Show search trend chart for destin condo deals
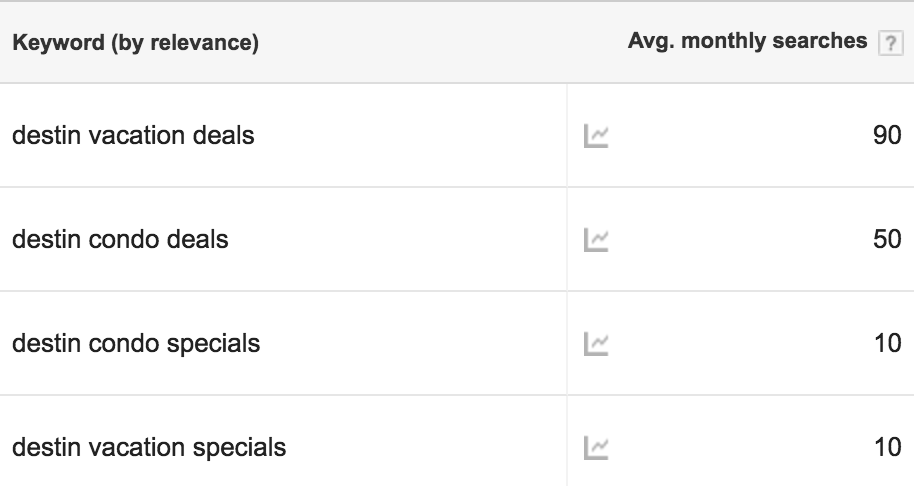Image resolution: width=914 pixels, height=486 pixels. click(596, 240)
